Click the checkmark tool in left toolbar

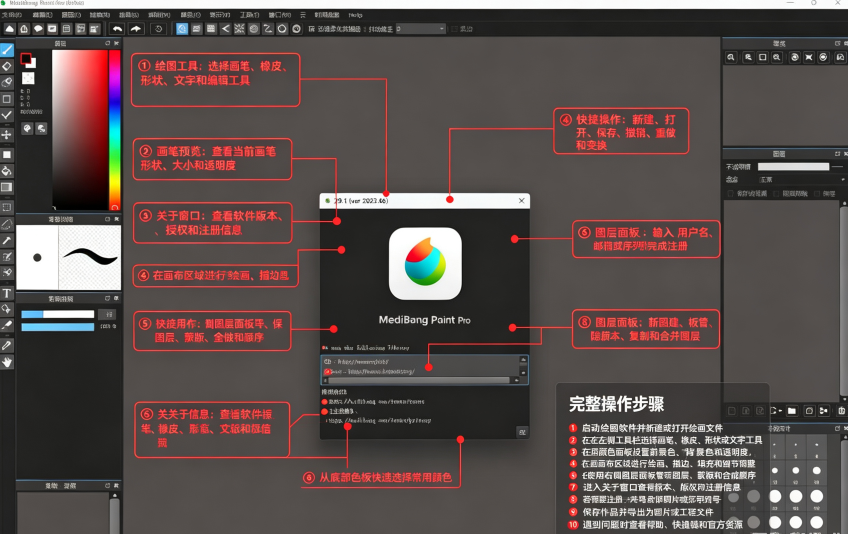(x=6, y=115)
